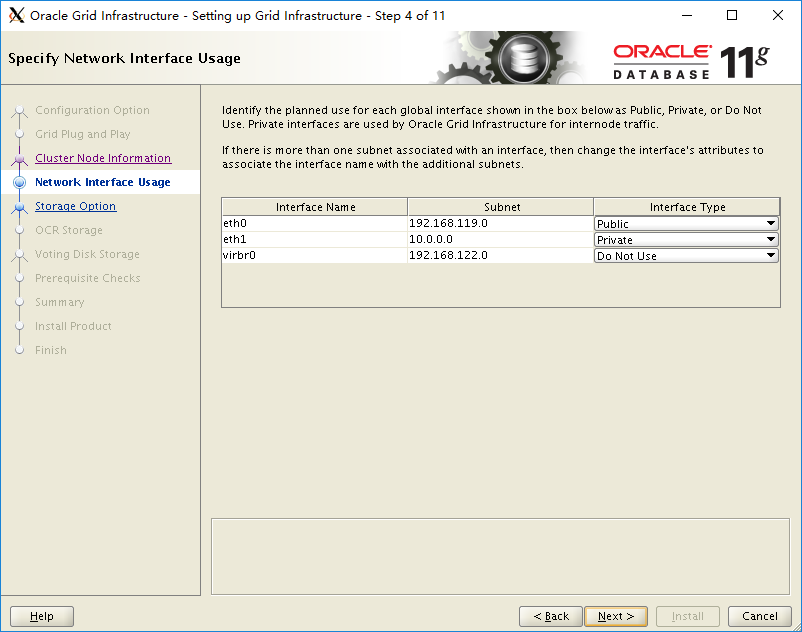The height and width of the screenshot is (632, 802).
Task: Open the eth0 Interface Type dropdown
Action: point(686,223)
